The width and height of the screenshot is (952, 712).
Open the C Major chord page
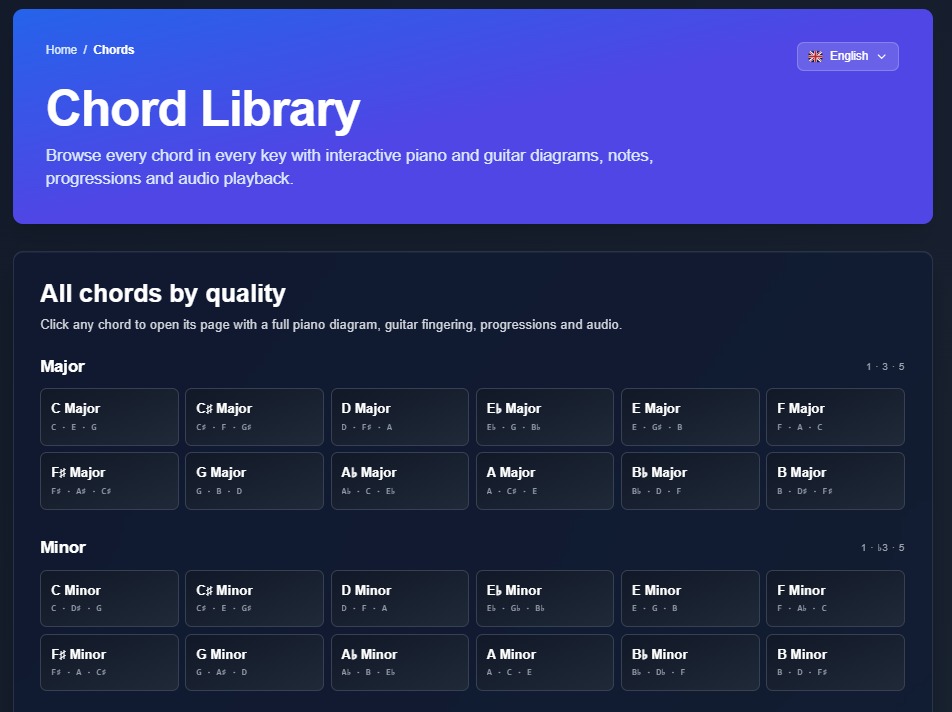109,416
